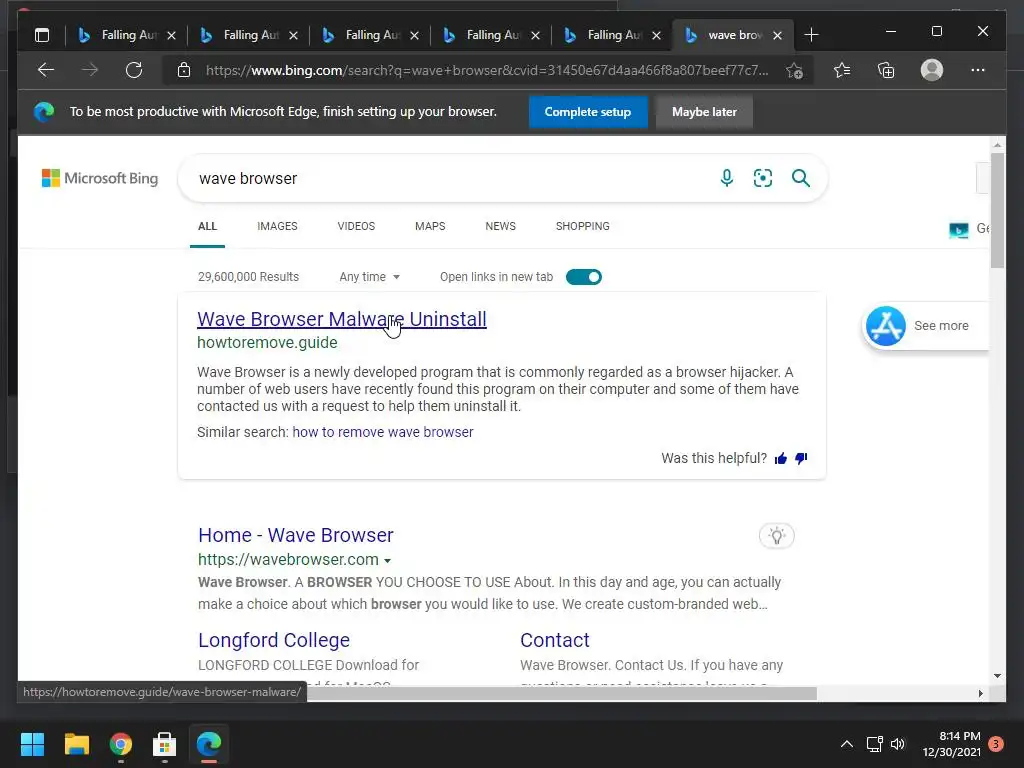Search by voice microphone icon
The width and height of the screenshot is (1024, 768).
click(727, 178)
